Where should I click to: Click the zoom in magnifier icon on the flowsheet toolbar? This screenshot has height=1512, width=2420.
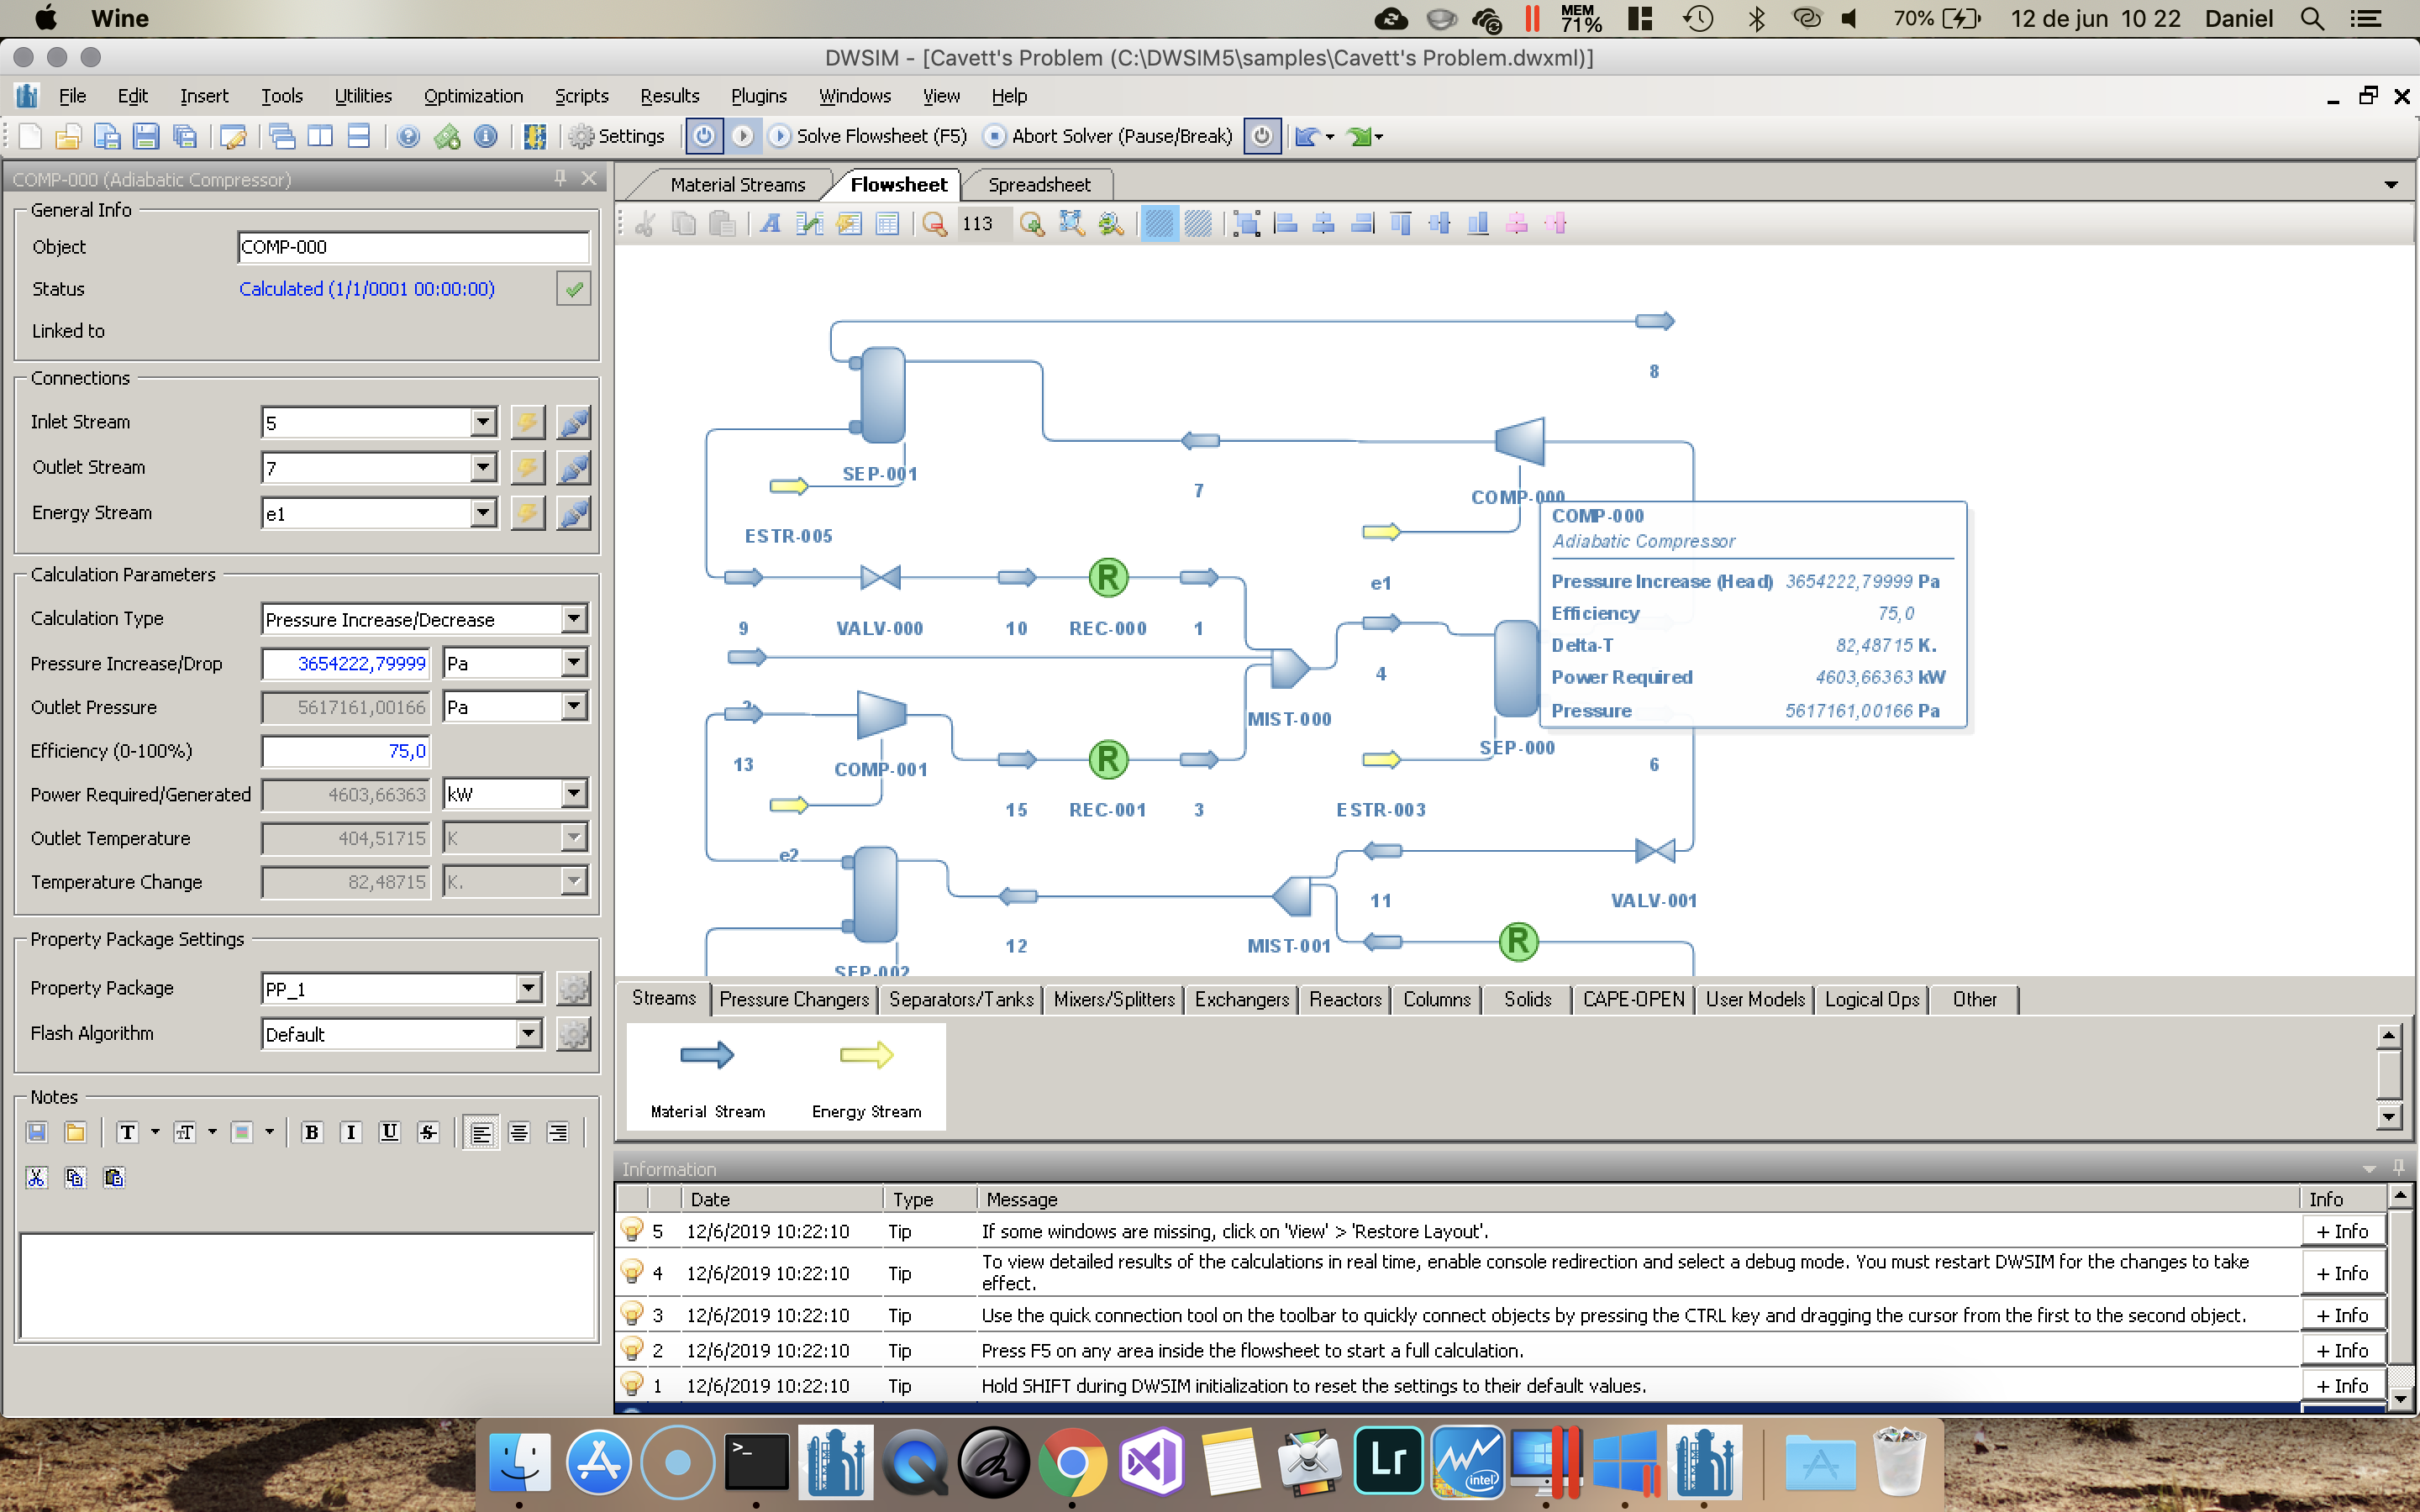(x=1032, y=224)
